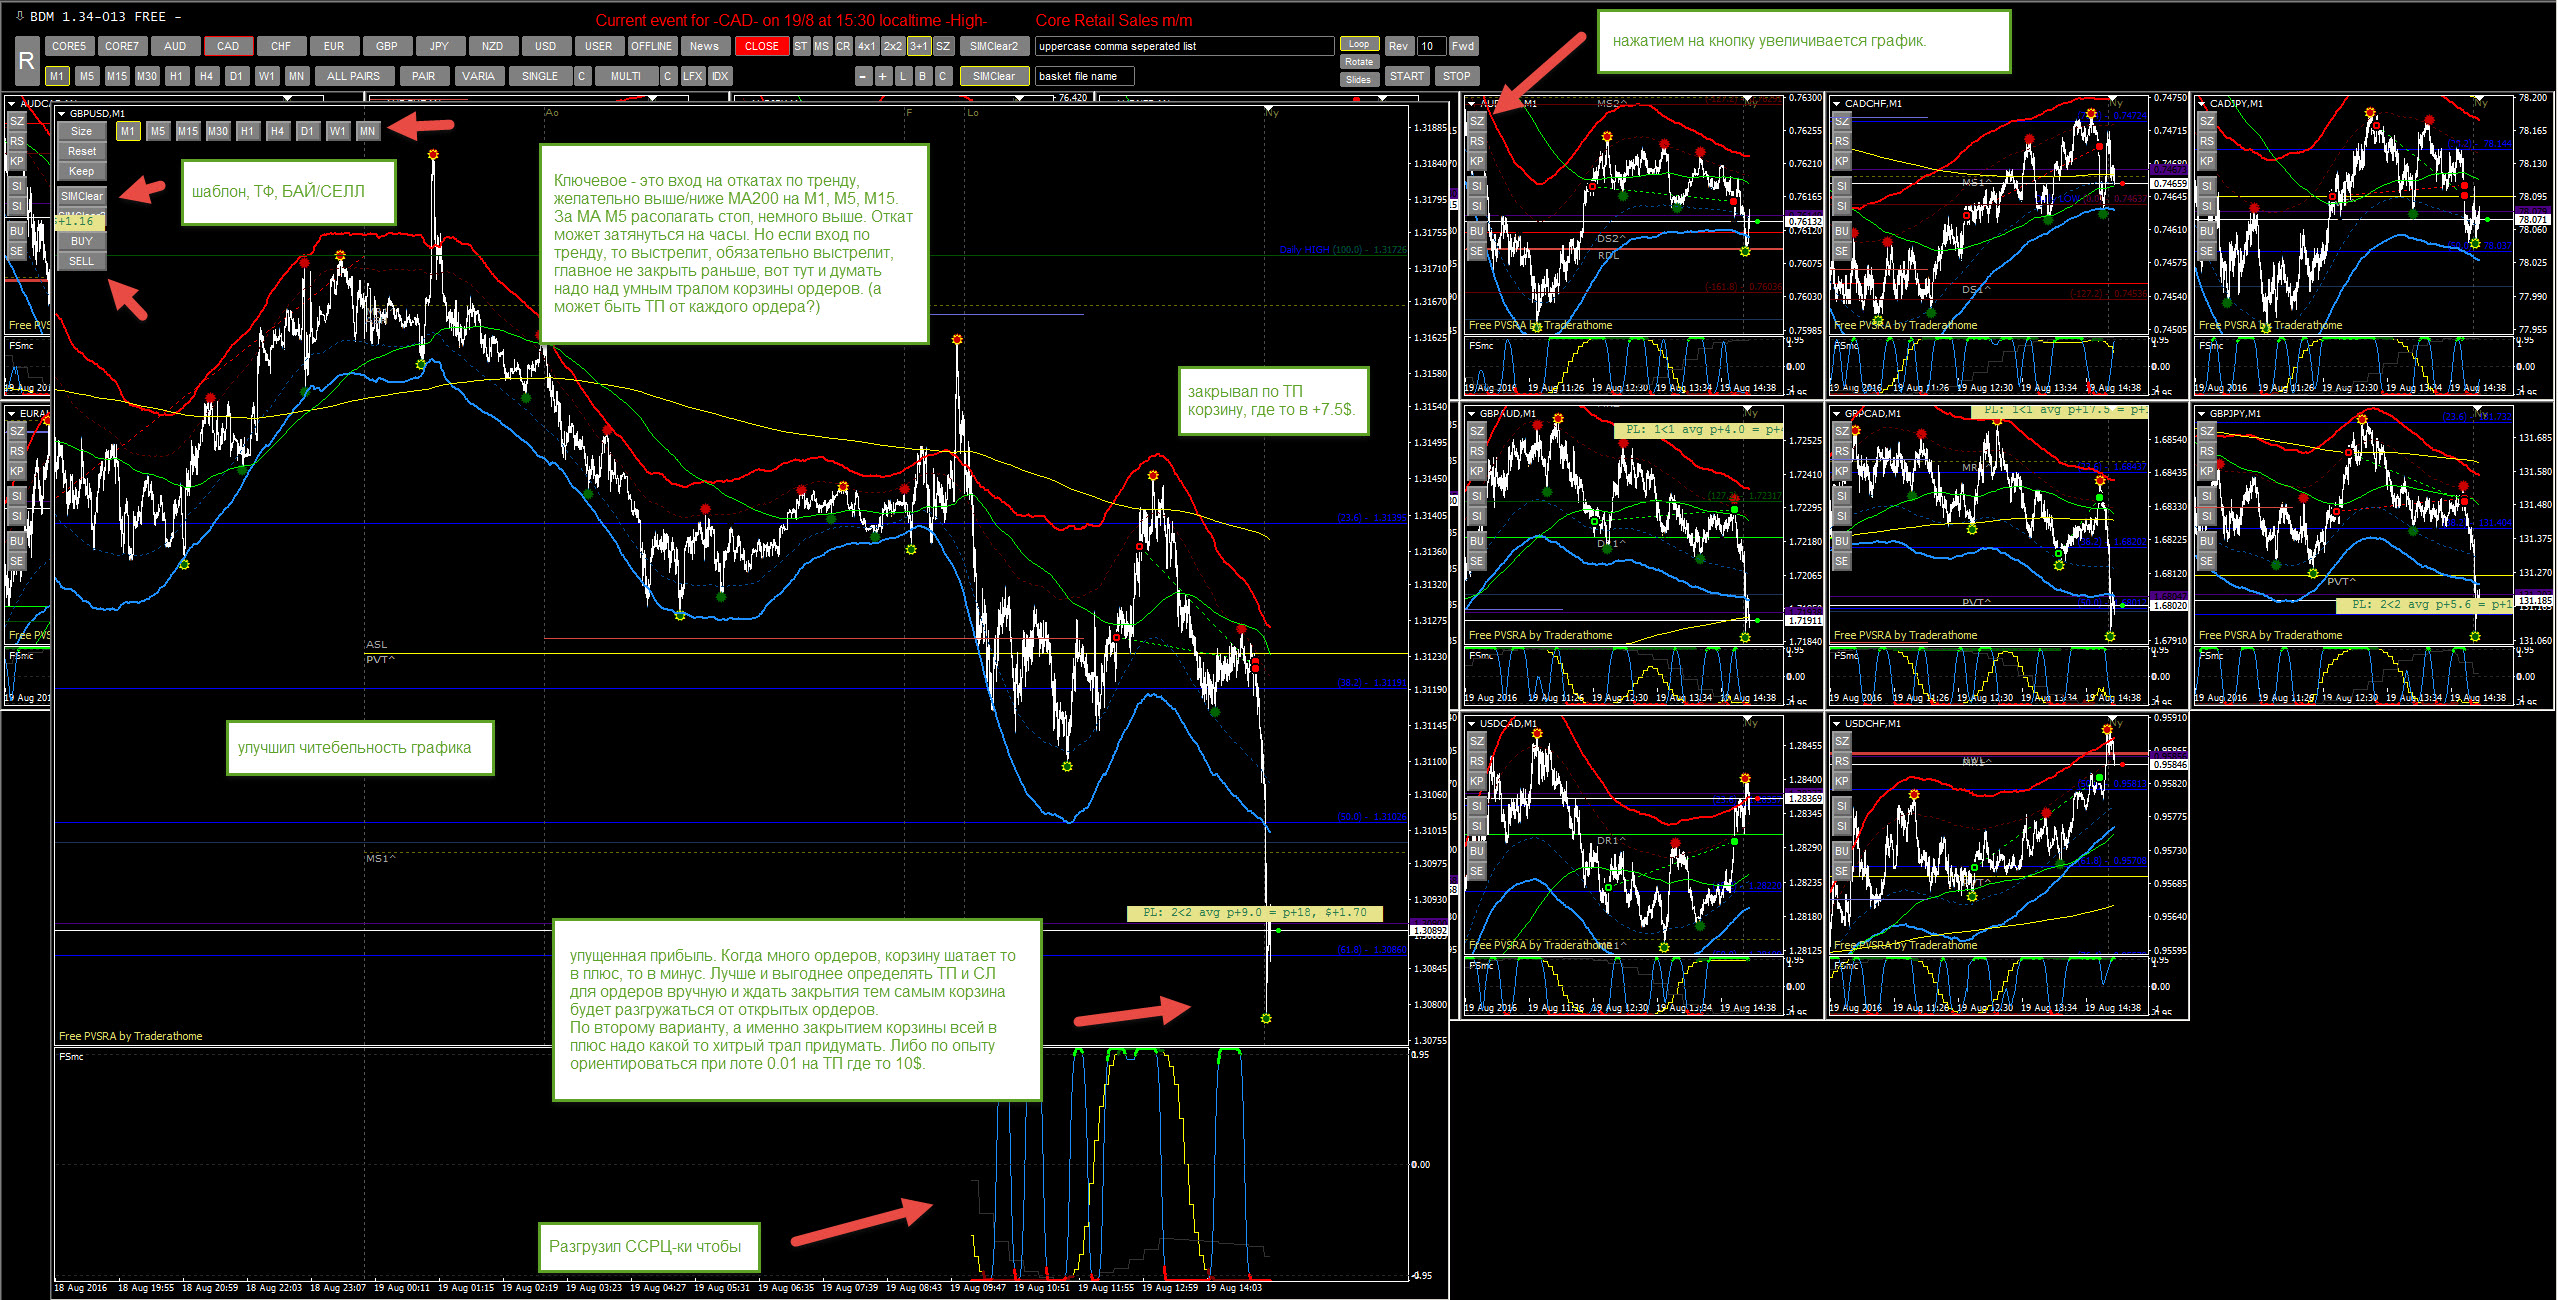Image resolution: width=2558 pixels, height=1300 pixels.
Task: Click the SZ button in the main toolbar
Action: pos(943,46)
